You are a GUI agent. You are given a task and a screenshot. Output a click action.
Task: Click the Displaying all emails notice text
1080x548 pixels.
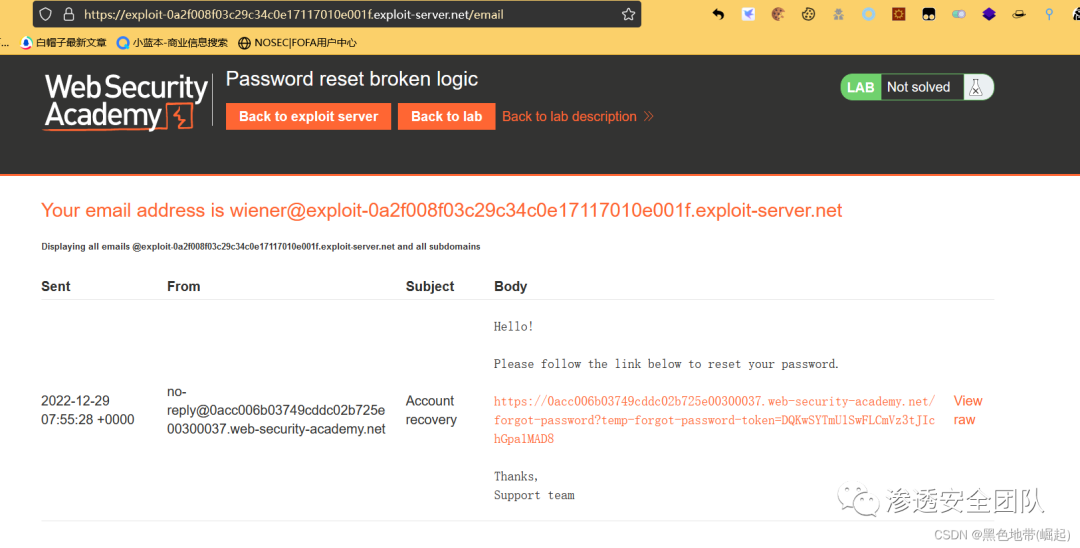coord(260,246)
